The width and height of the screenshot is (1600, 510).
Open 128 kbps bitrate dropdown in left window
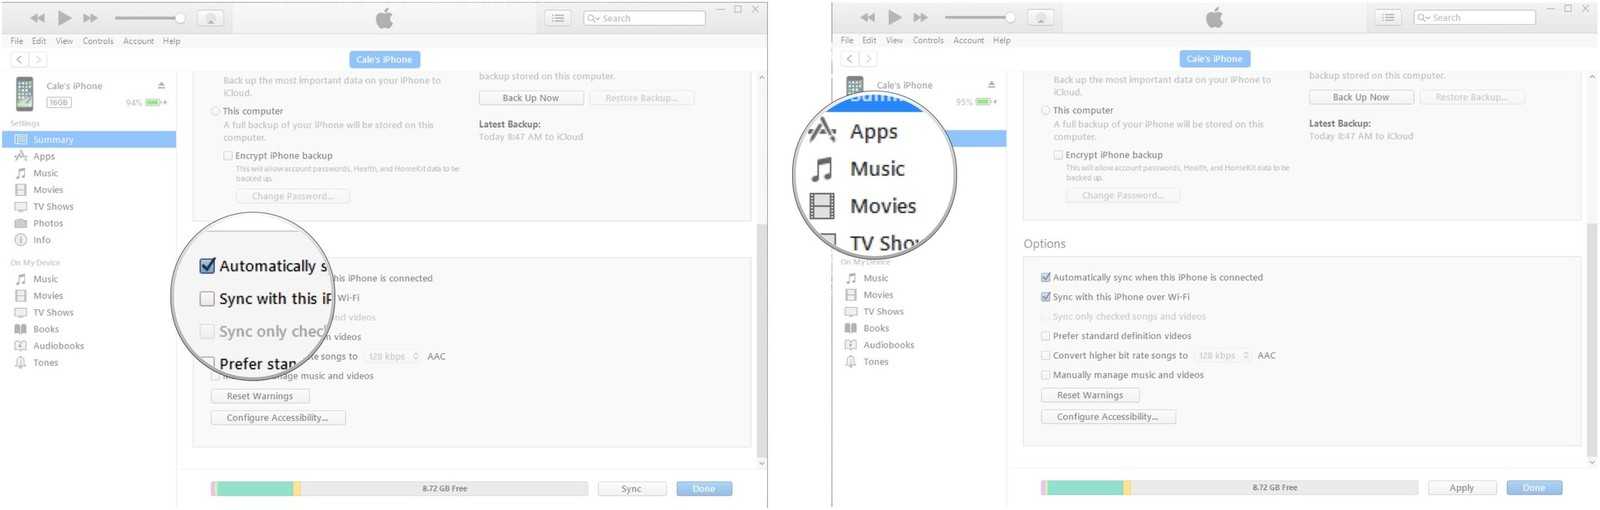(x=393, y=357)
